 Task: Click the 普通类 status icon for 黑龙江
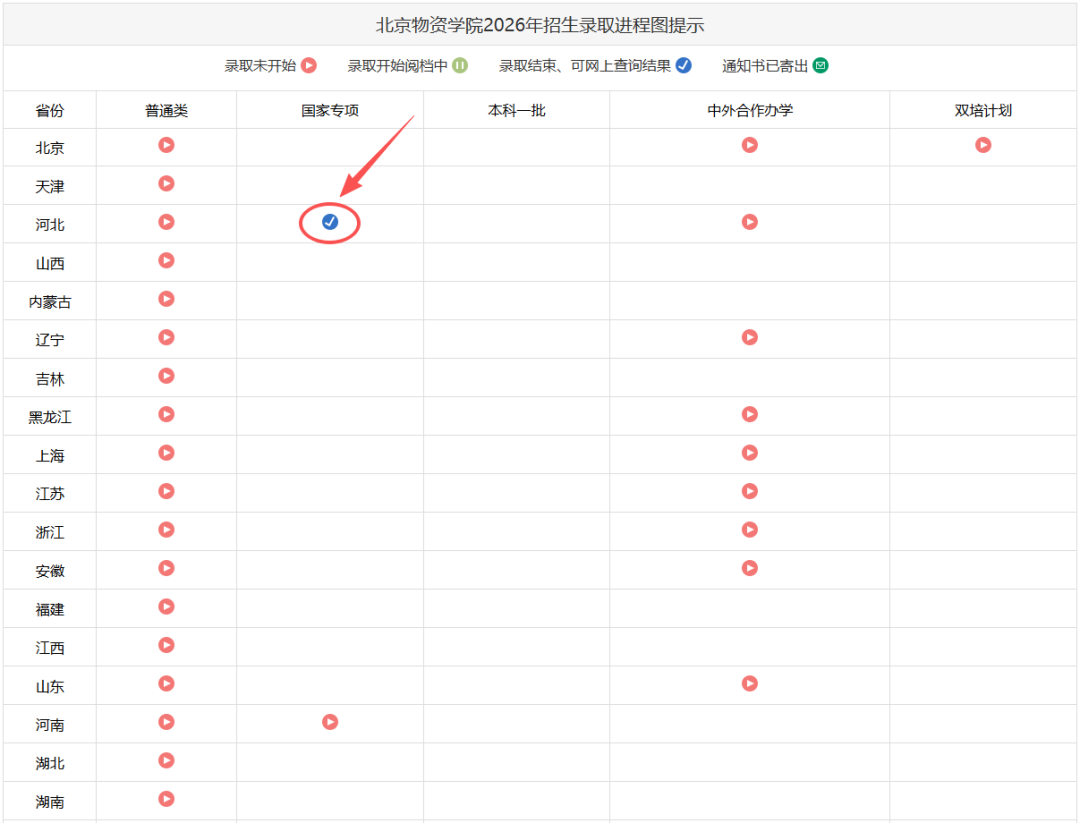point(166,414)
